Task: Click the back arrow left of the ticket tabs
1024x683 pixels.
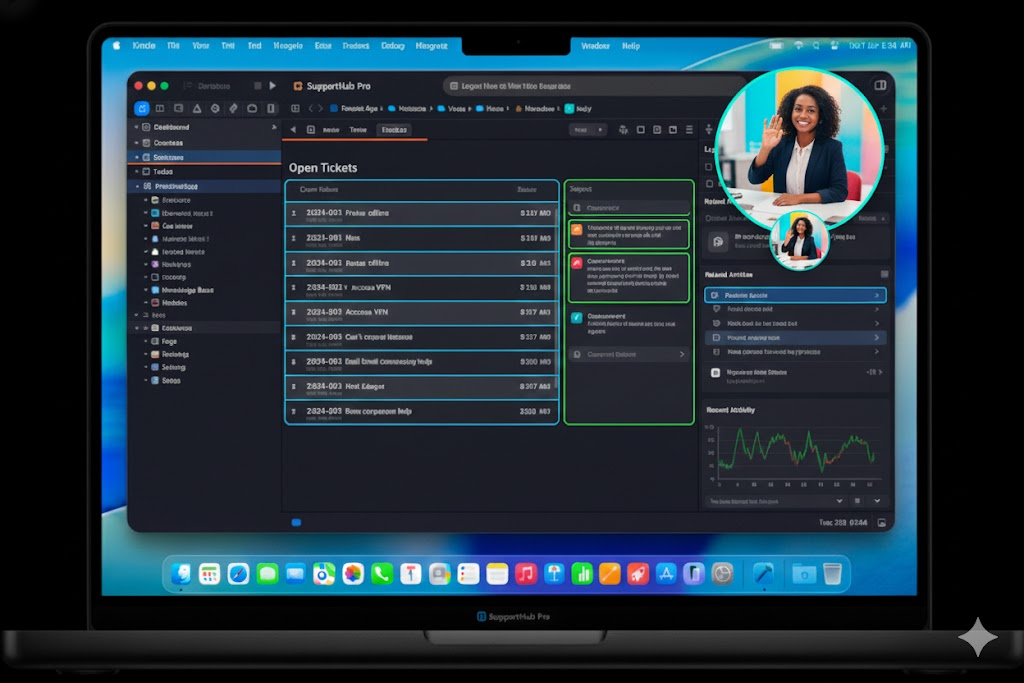Action: click(293, 130)
